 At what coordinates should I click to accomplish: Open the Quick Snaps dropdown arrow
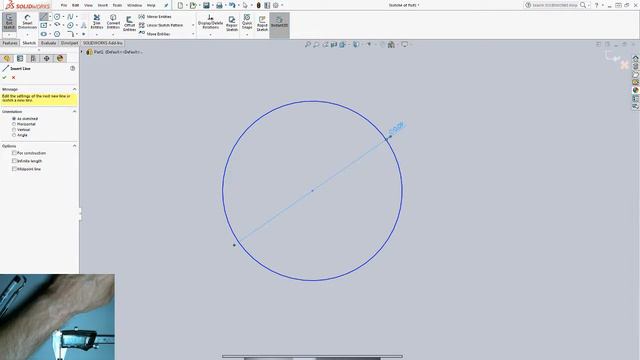click(x=247, y=35)
